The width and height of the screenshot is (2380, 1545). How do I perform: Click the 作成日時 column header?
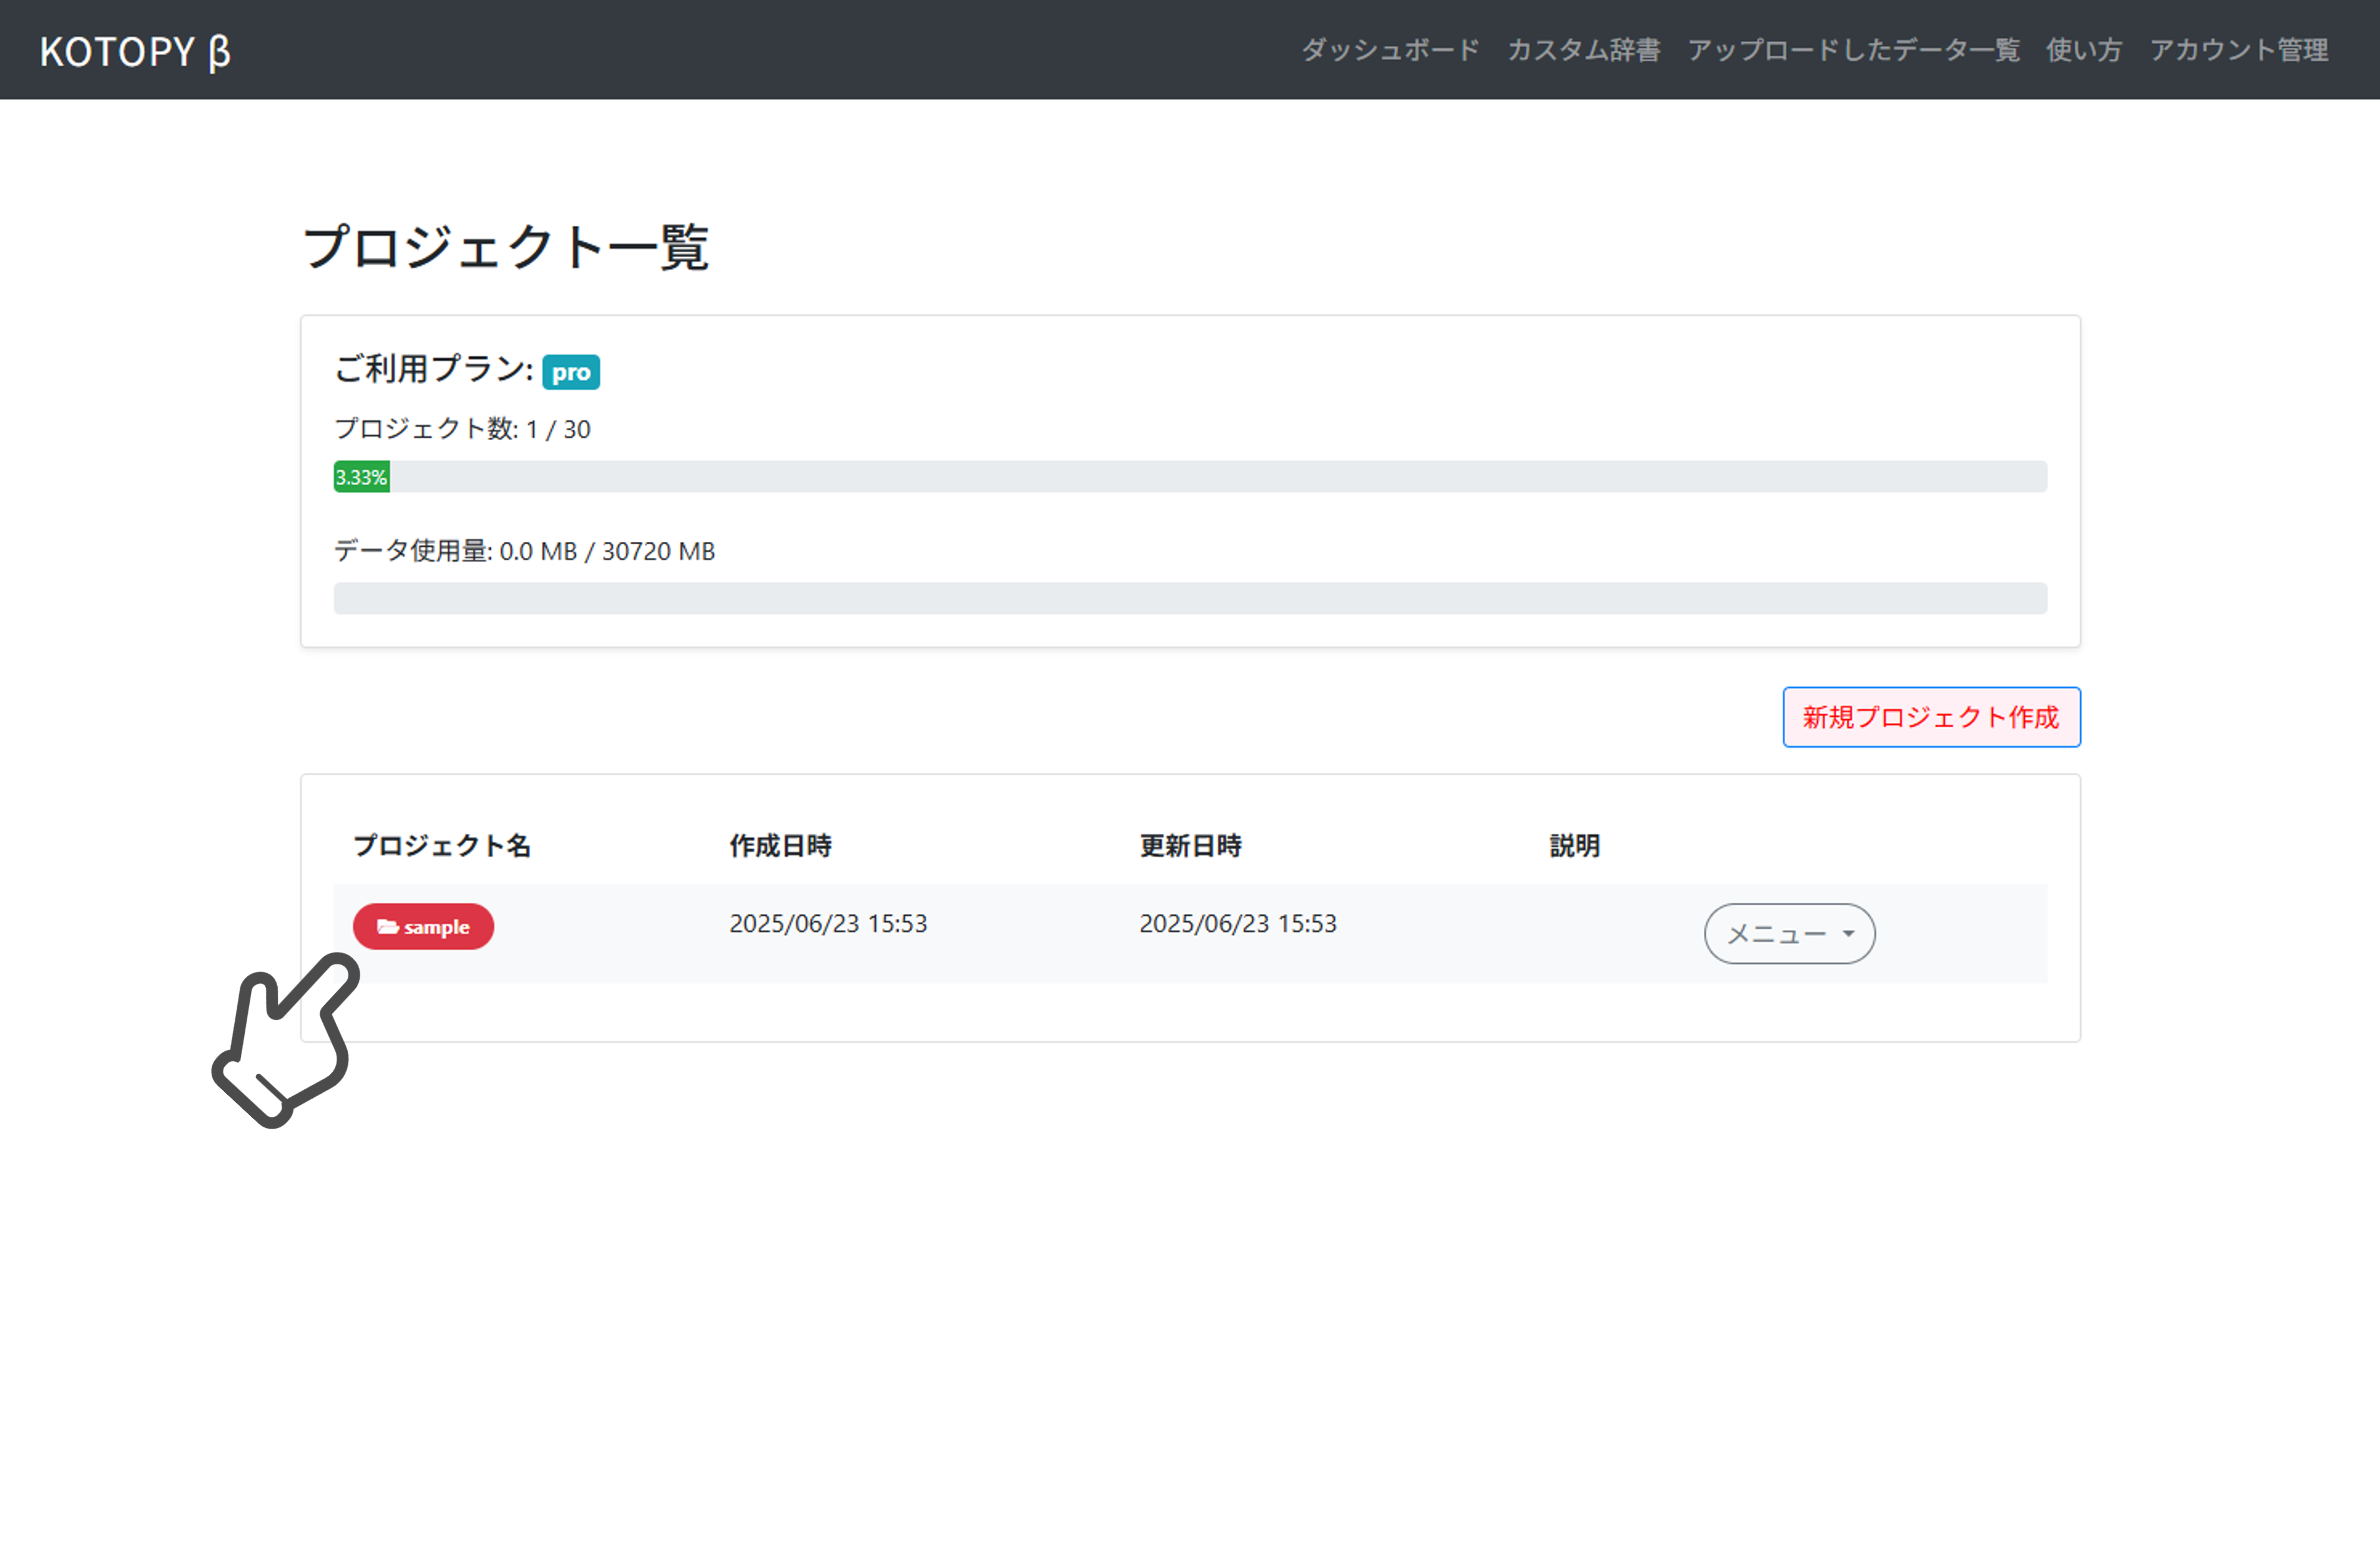point(780,845)
